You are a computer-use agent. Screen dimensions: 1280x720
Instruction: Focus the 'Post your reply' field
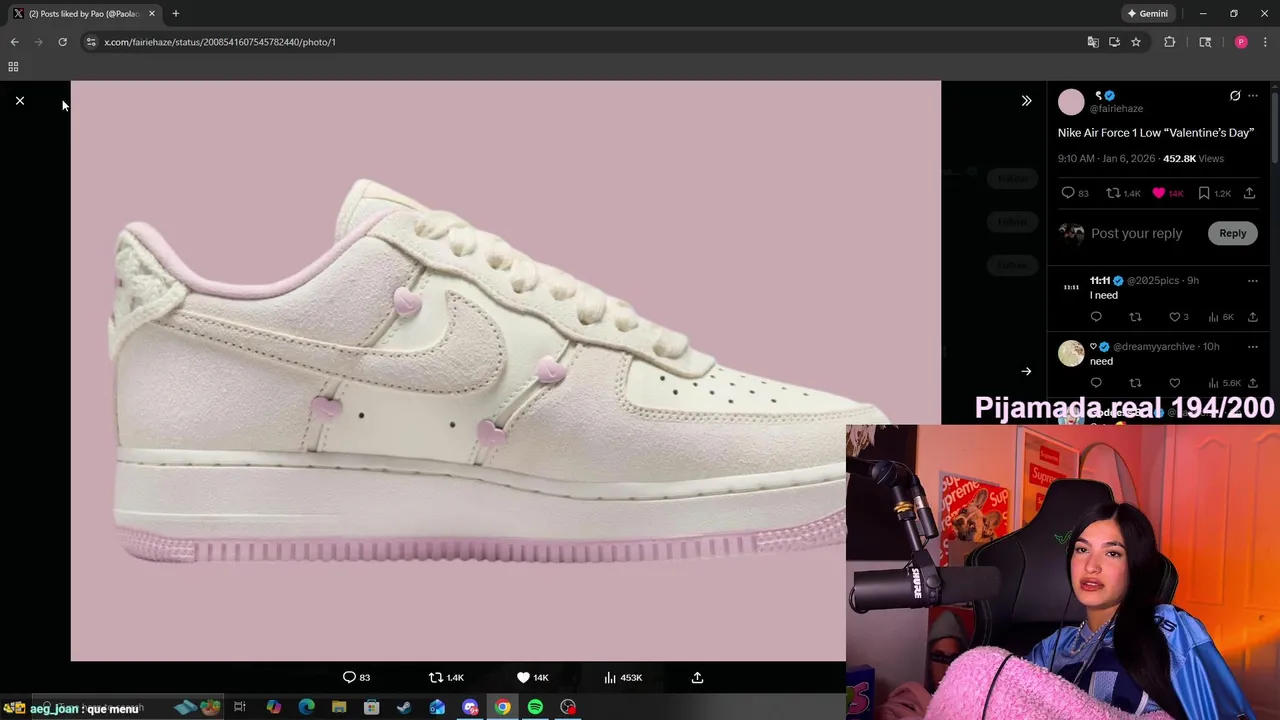click(x=1137, y=233)
